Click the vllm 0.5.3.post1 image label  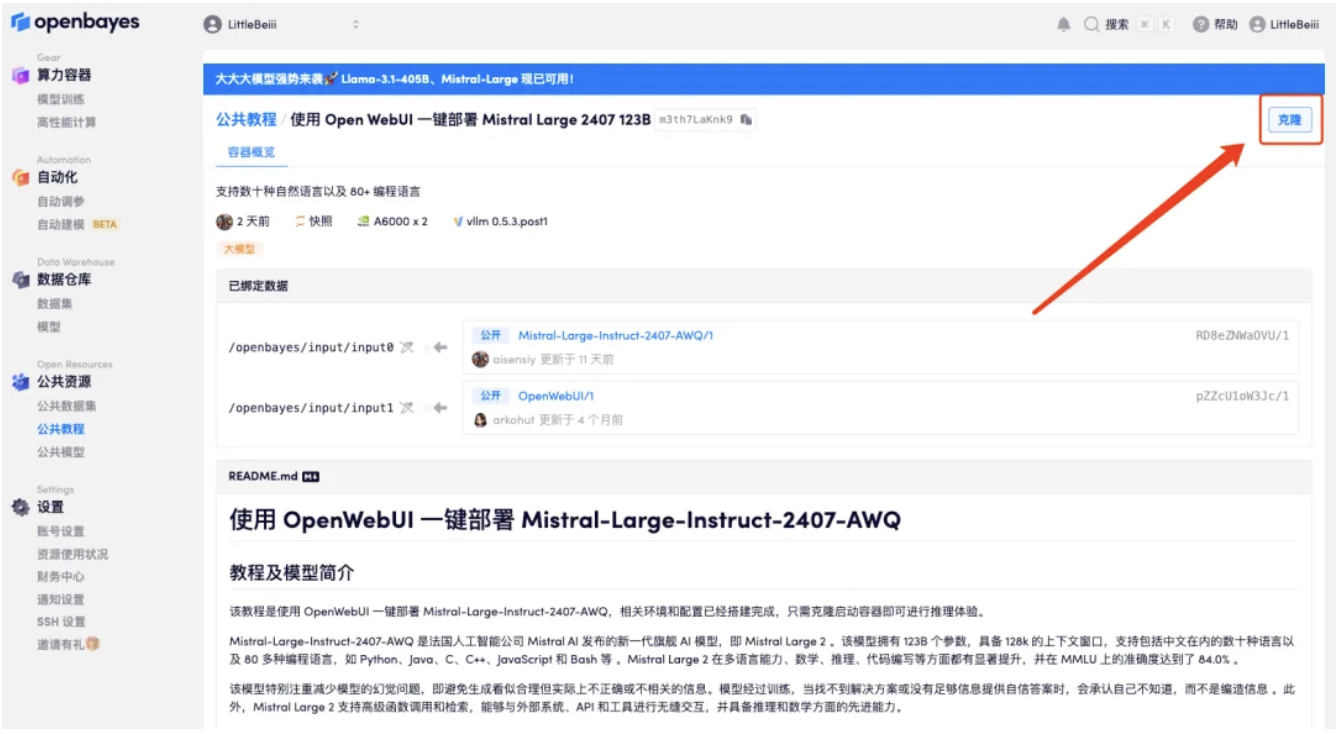507,222
